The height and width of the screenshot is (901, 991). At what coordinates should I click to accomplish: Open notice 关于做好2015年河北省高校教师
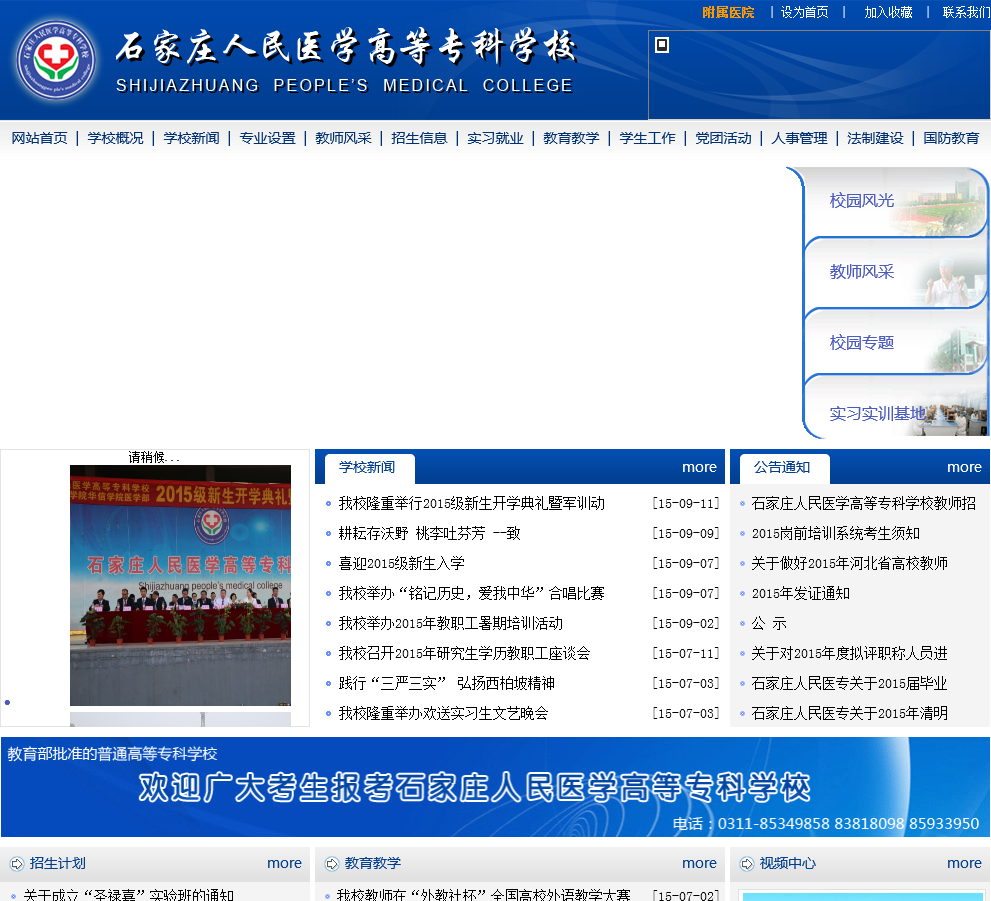tap(849, 564)
